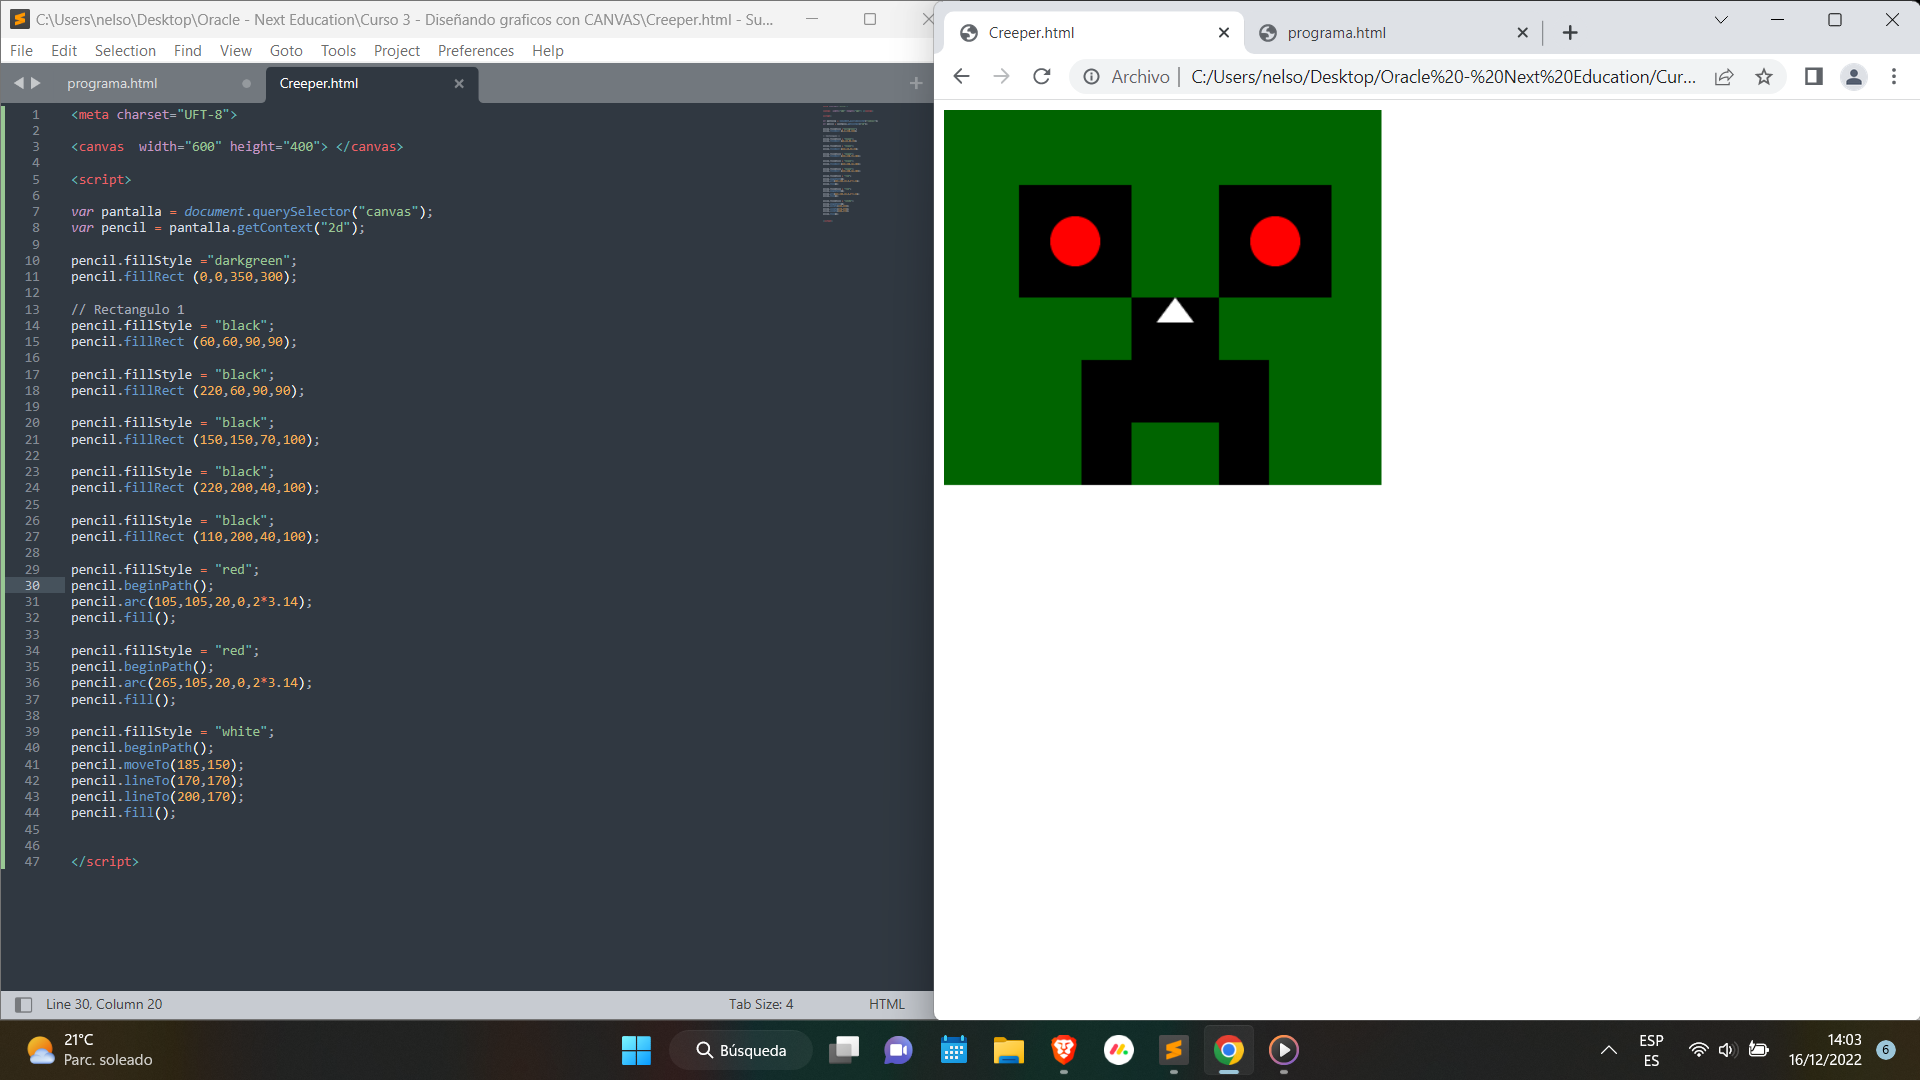
Task: Open Brave browser from taskbar
Action: point(1063,1050)
